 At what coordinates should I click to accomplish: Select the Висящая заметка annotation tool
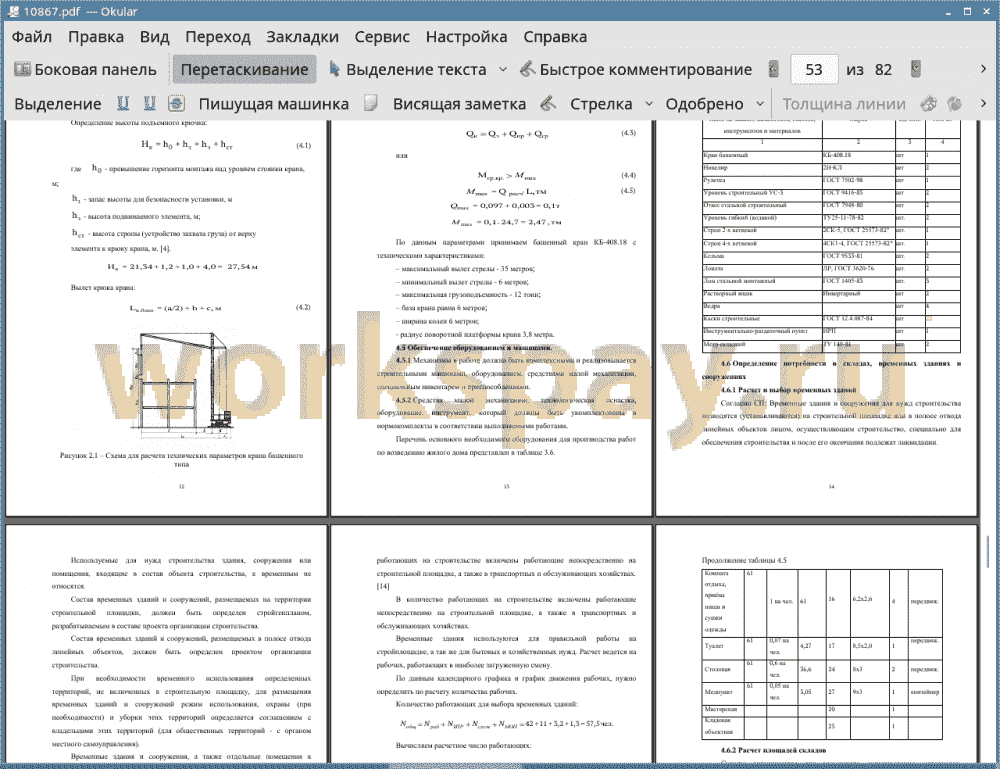pos(459,104)
